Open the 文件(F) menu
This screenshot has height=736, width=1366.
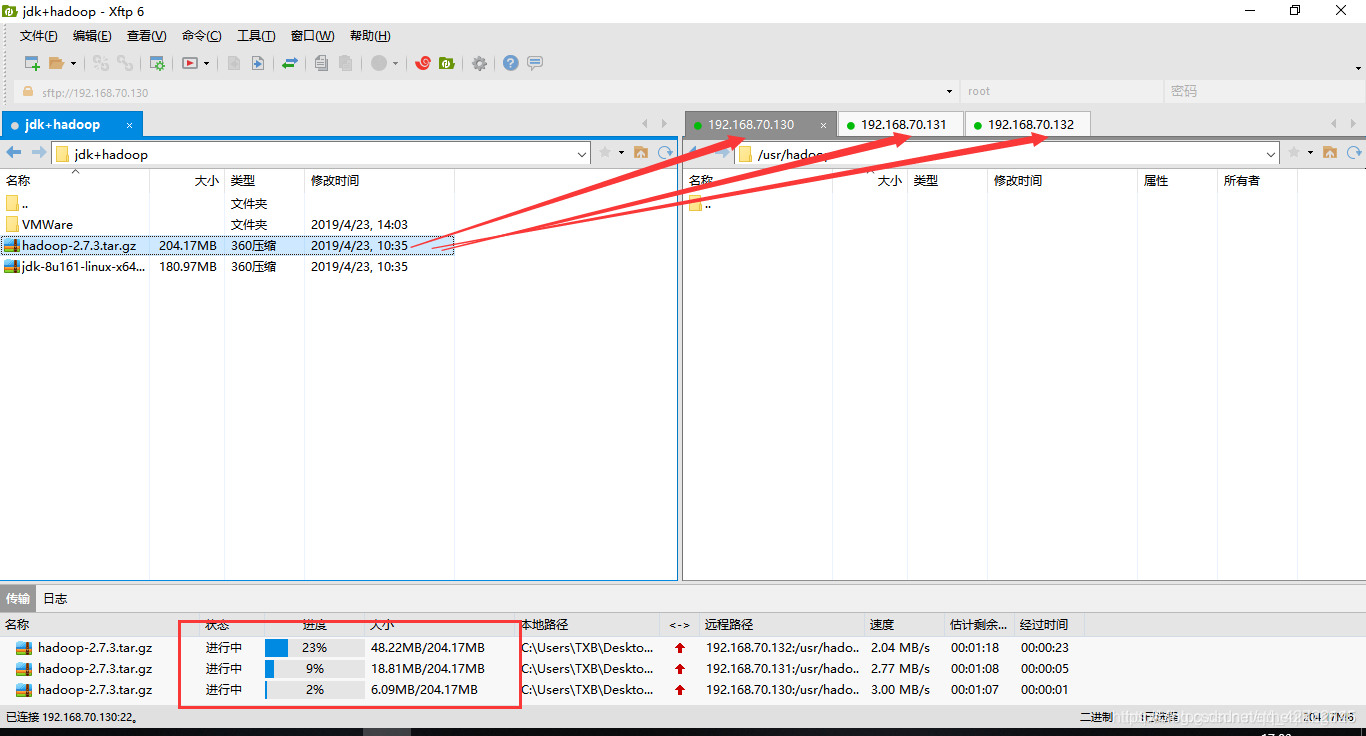tap(38, 36)
